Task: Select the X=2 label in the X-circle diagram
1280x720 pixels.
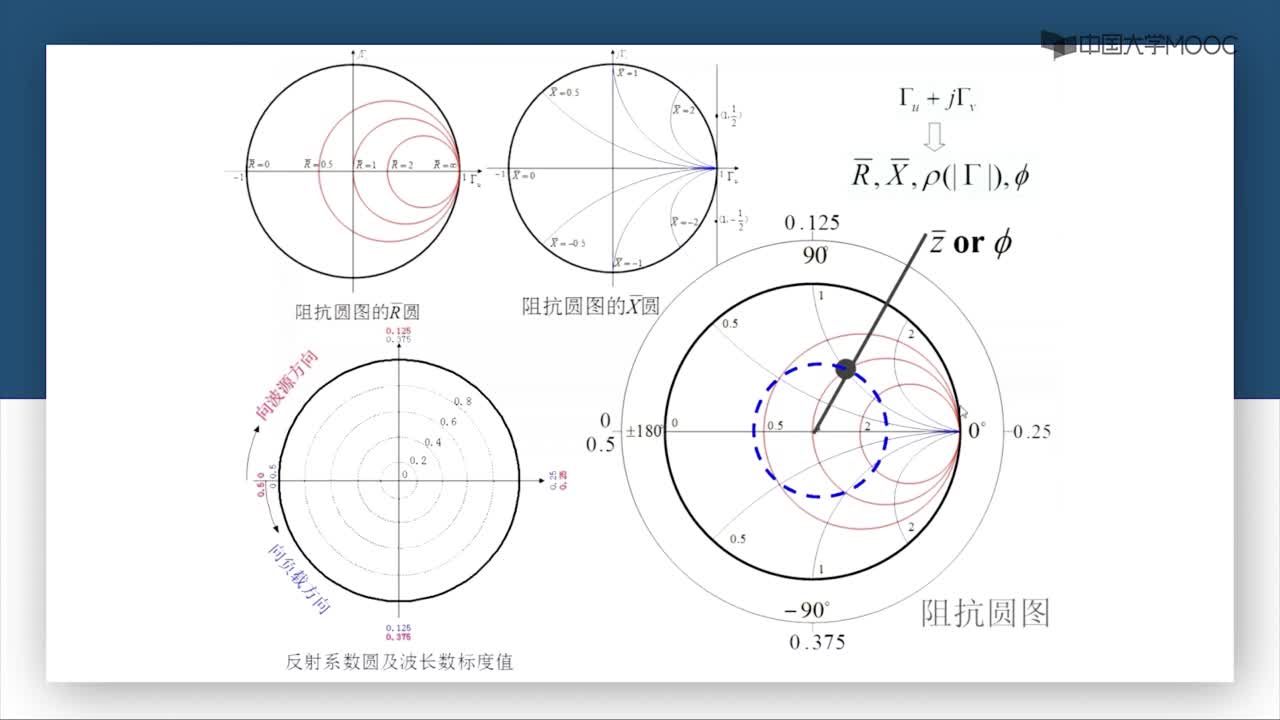Action: pyautogui.click(x=683, y=109)
